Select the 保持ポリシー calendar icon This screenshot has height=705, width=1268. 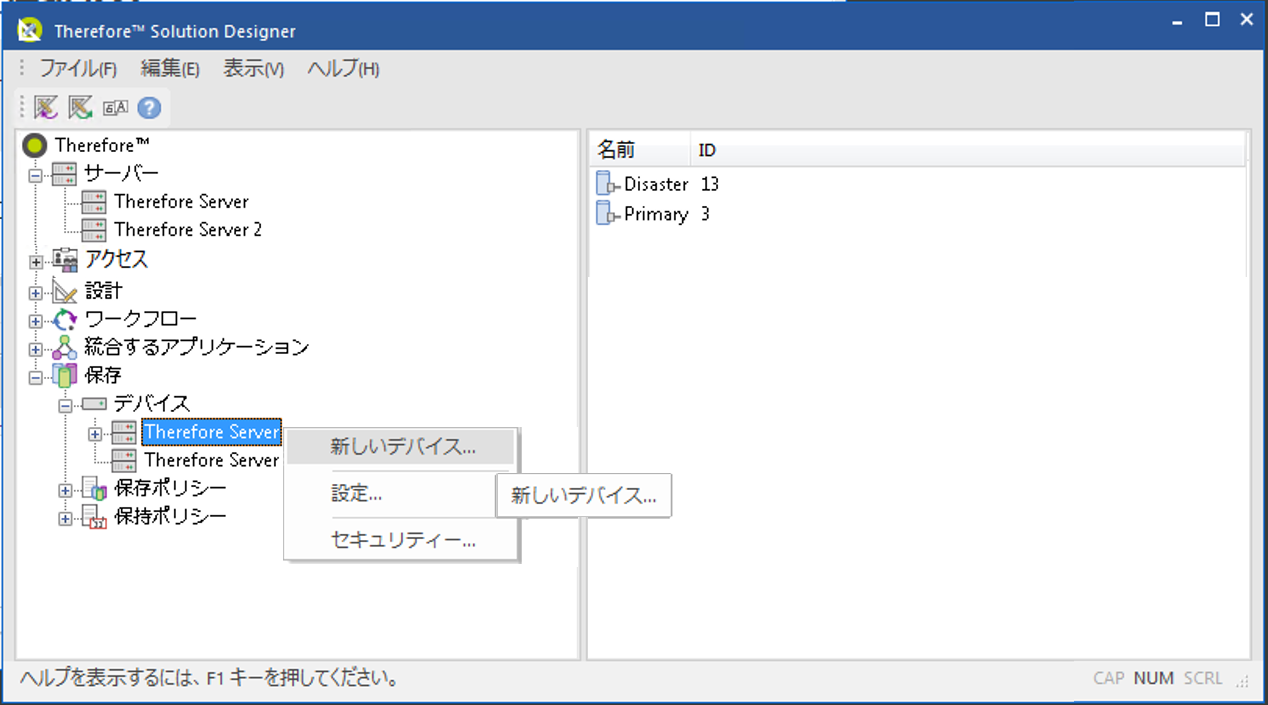[94, 517]
